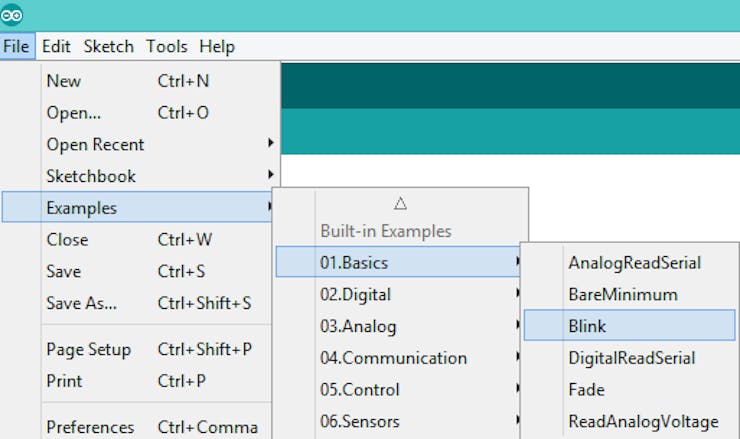Click the scroll-up triangle above Built-in Examples
Viewport: 740px width, 439px height.
point(400,203)
